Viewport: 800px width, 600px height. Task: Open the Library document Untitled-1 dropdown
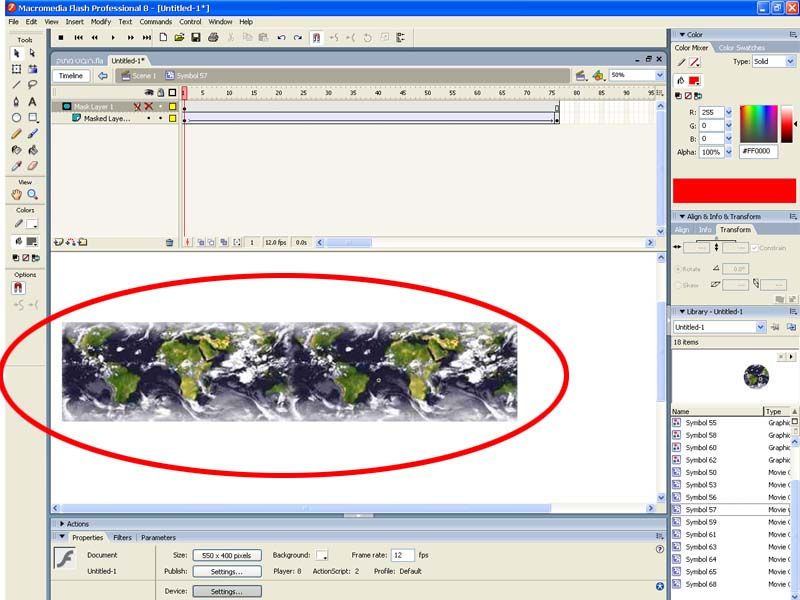click(x=760, y=327)
